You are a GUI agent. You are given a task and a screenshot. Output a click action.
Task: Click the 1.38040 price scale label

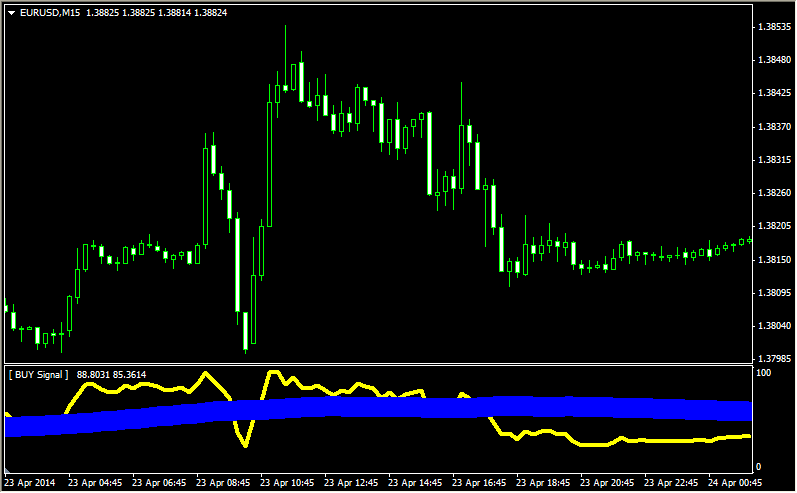775,326
